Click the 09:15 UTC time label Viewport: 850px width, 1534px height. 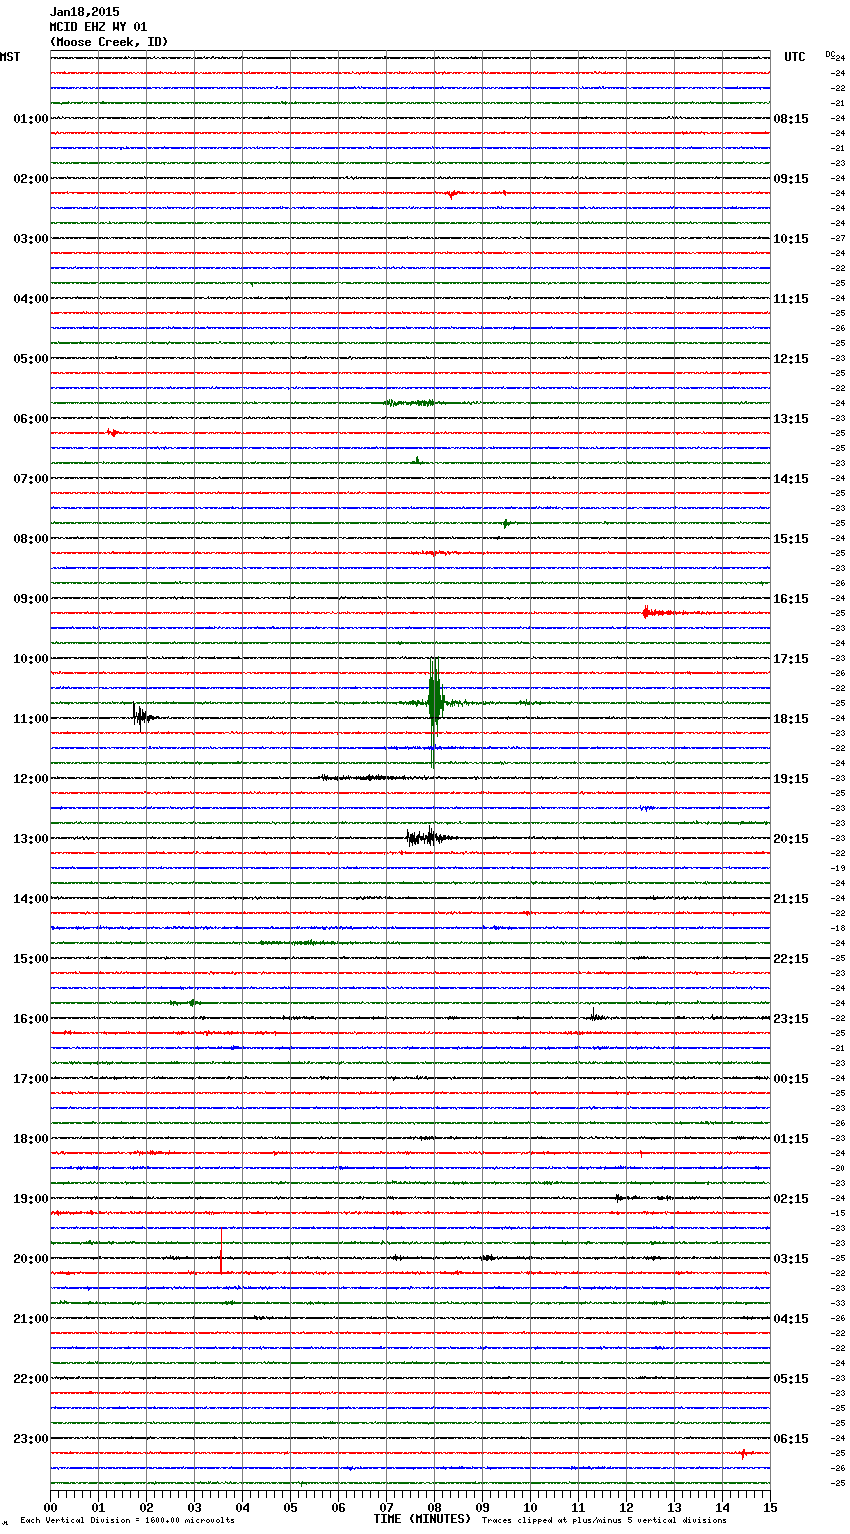point(791,179)
